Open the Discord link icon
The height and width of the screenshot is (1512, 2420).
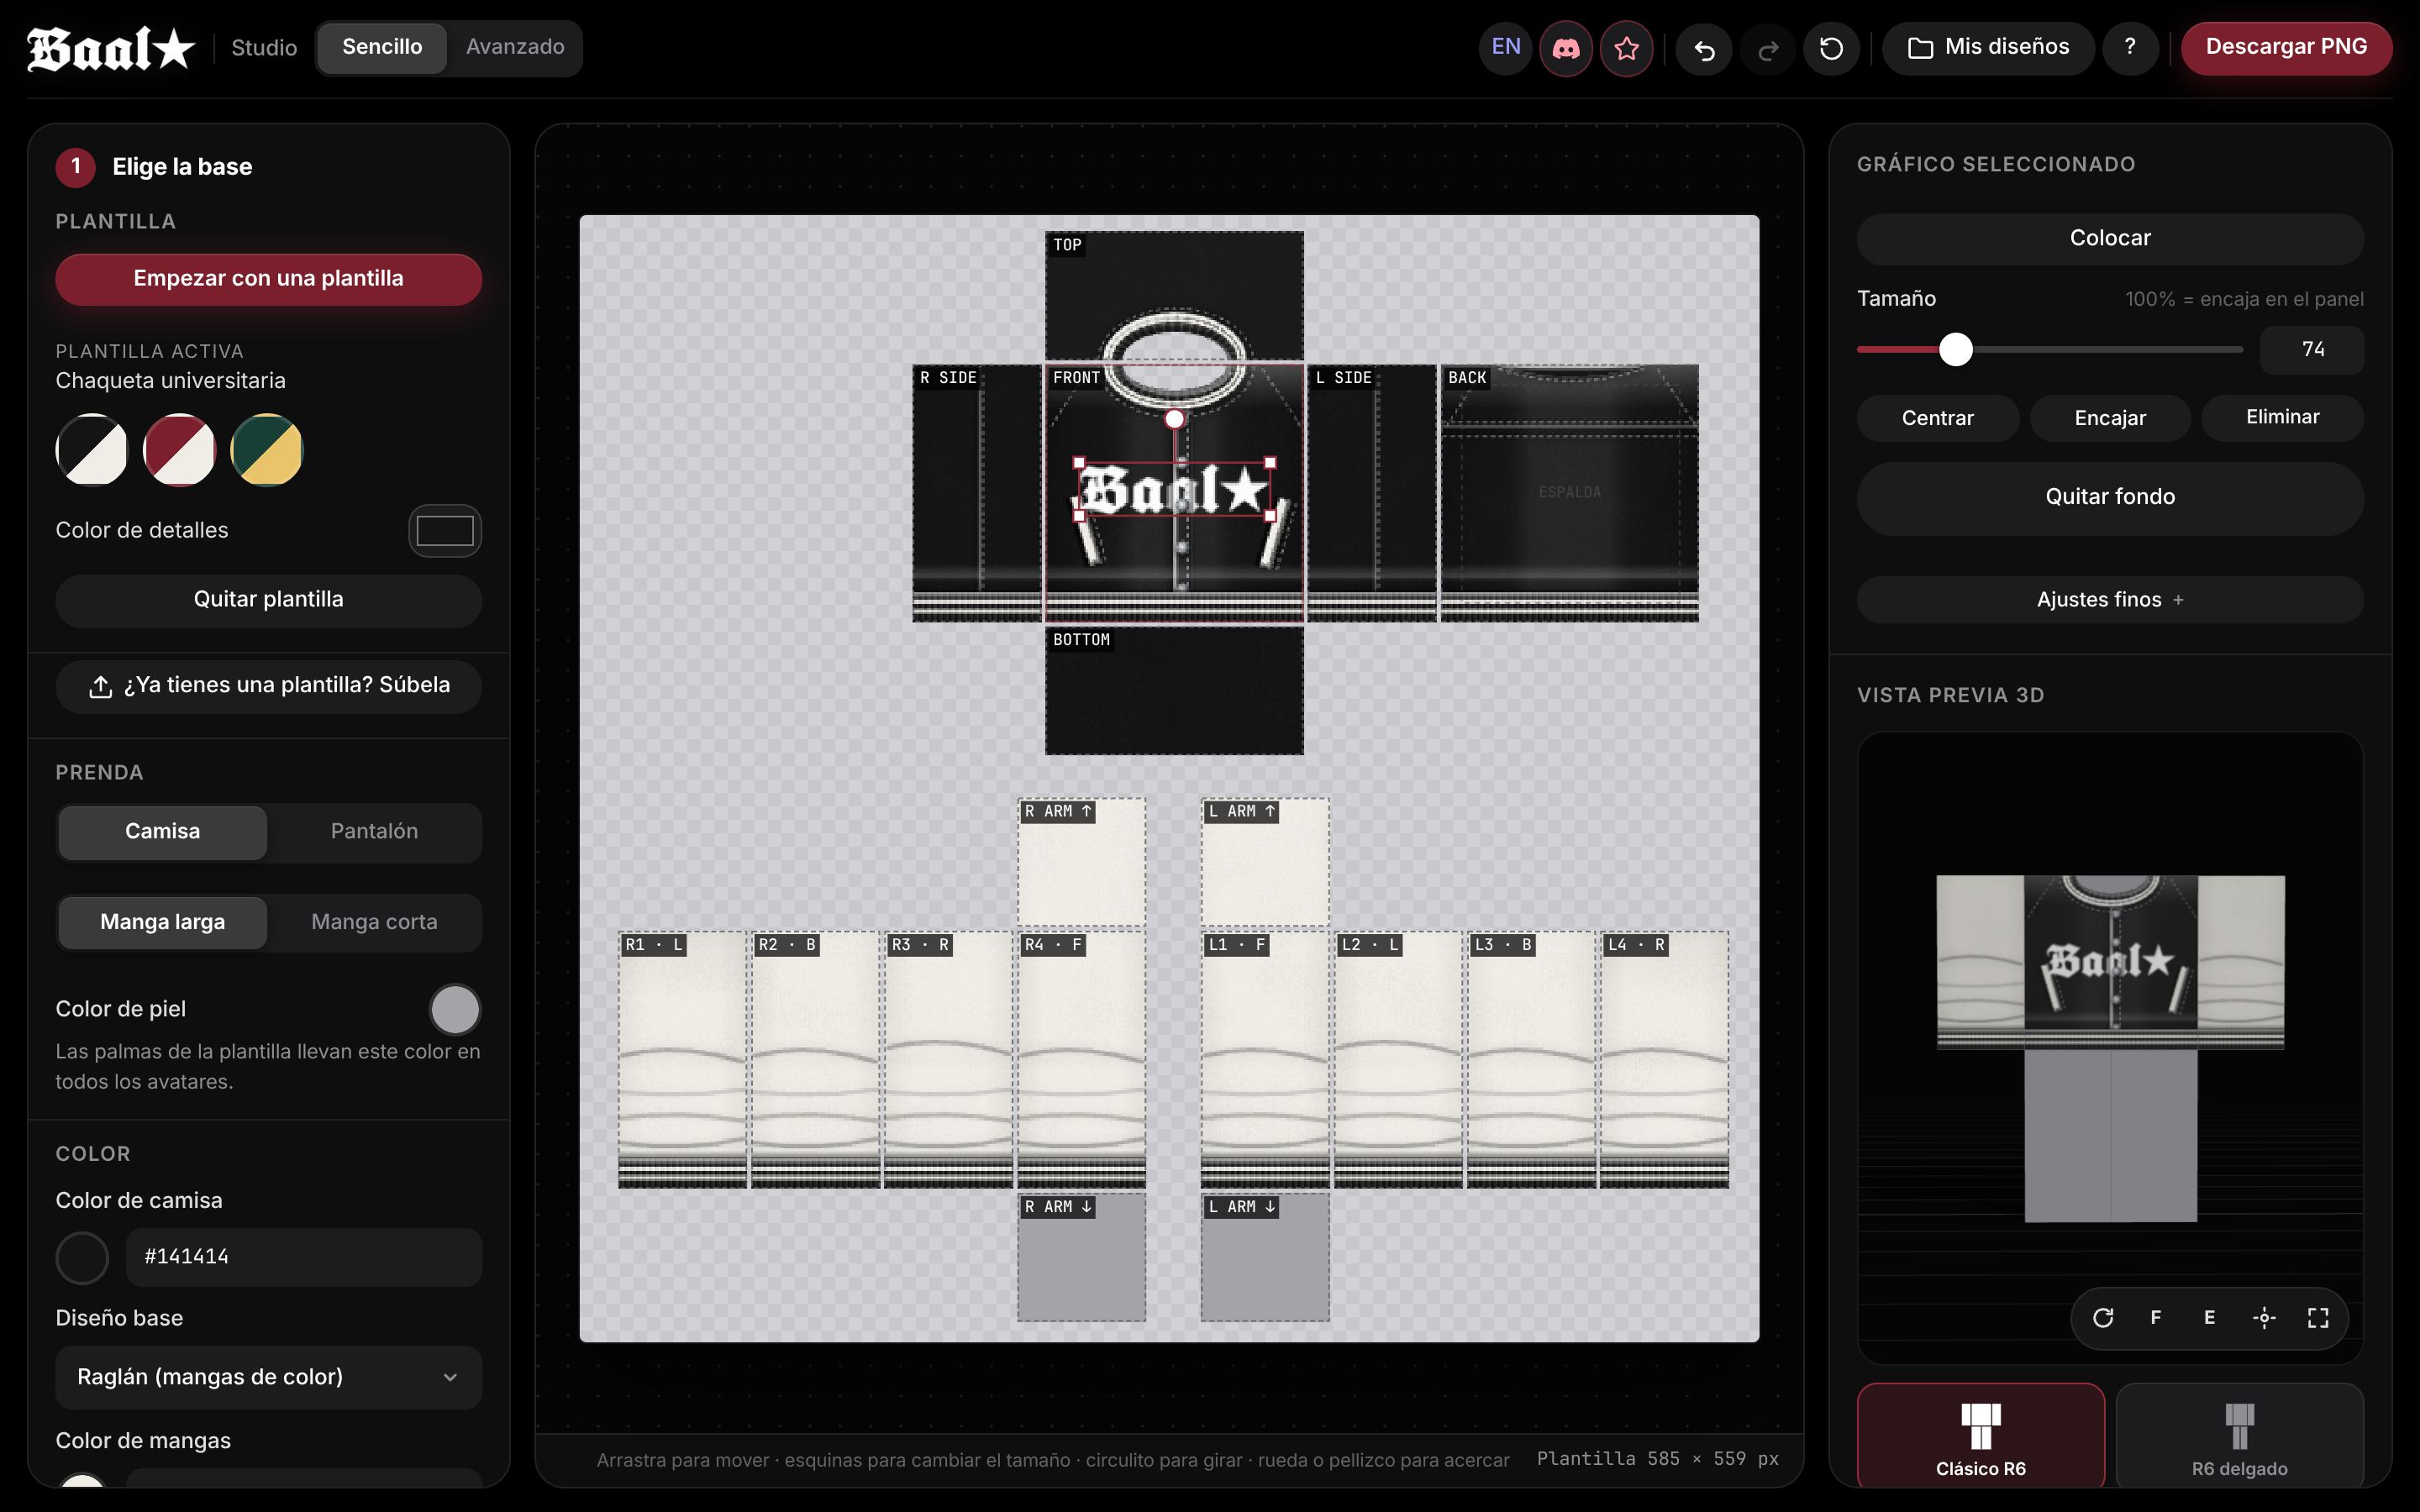[x=1566, y=48]
